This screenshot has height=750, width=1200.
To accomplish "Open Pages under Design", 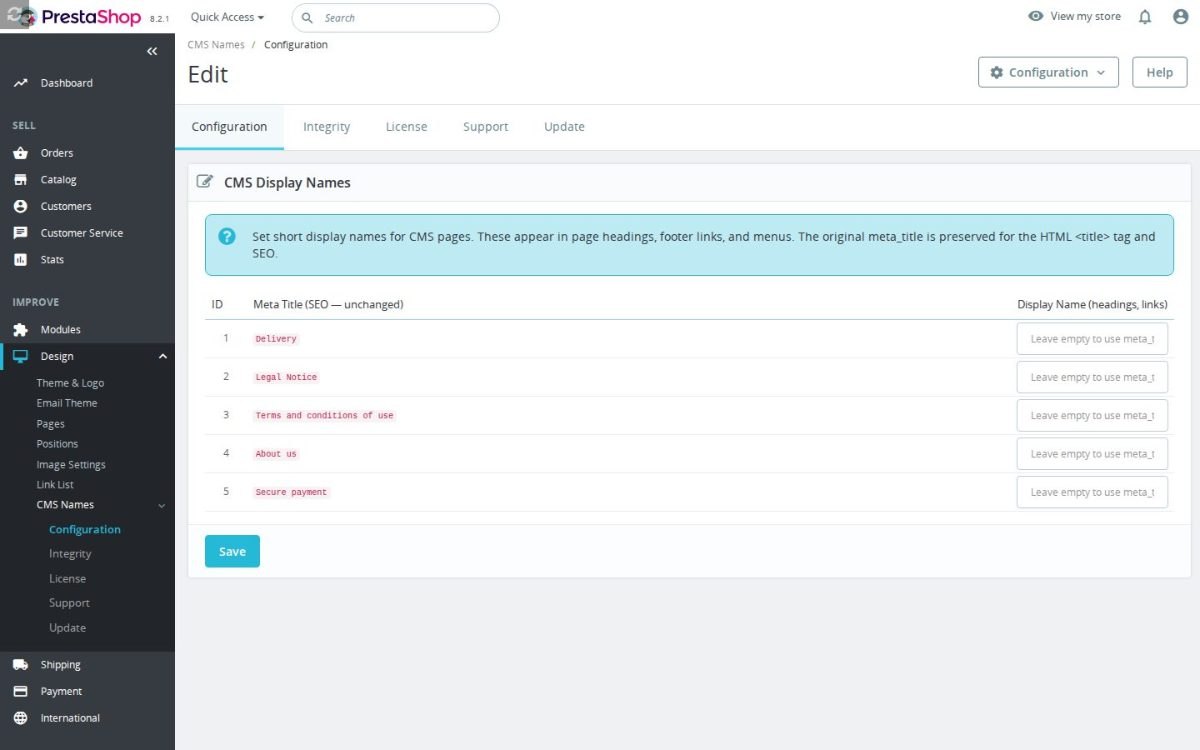I will pos(51,424).
